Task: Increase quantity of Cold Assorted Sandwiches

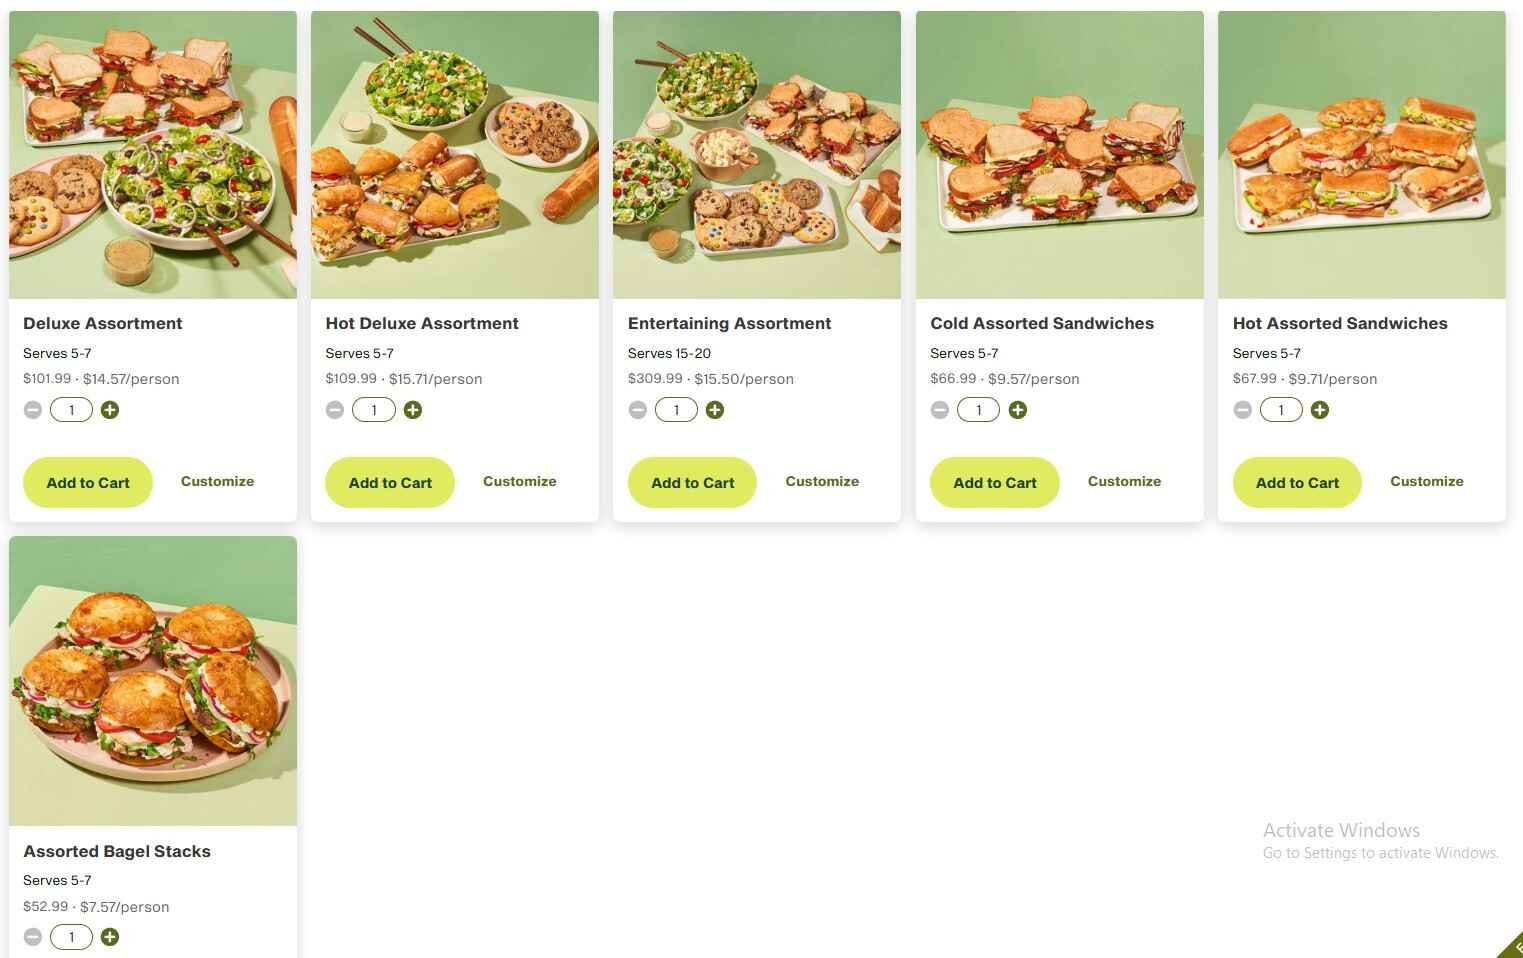Action: (x=1018, y=409)
